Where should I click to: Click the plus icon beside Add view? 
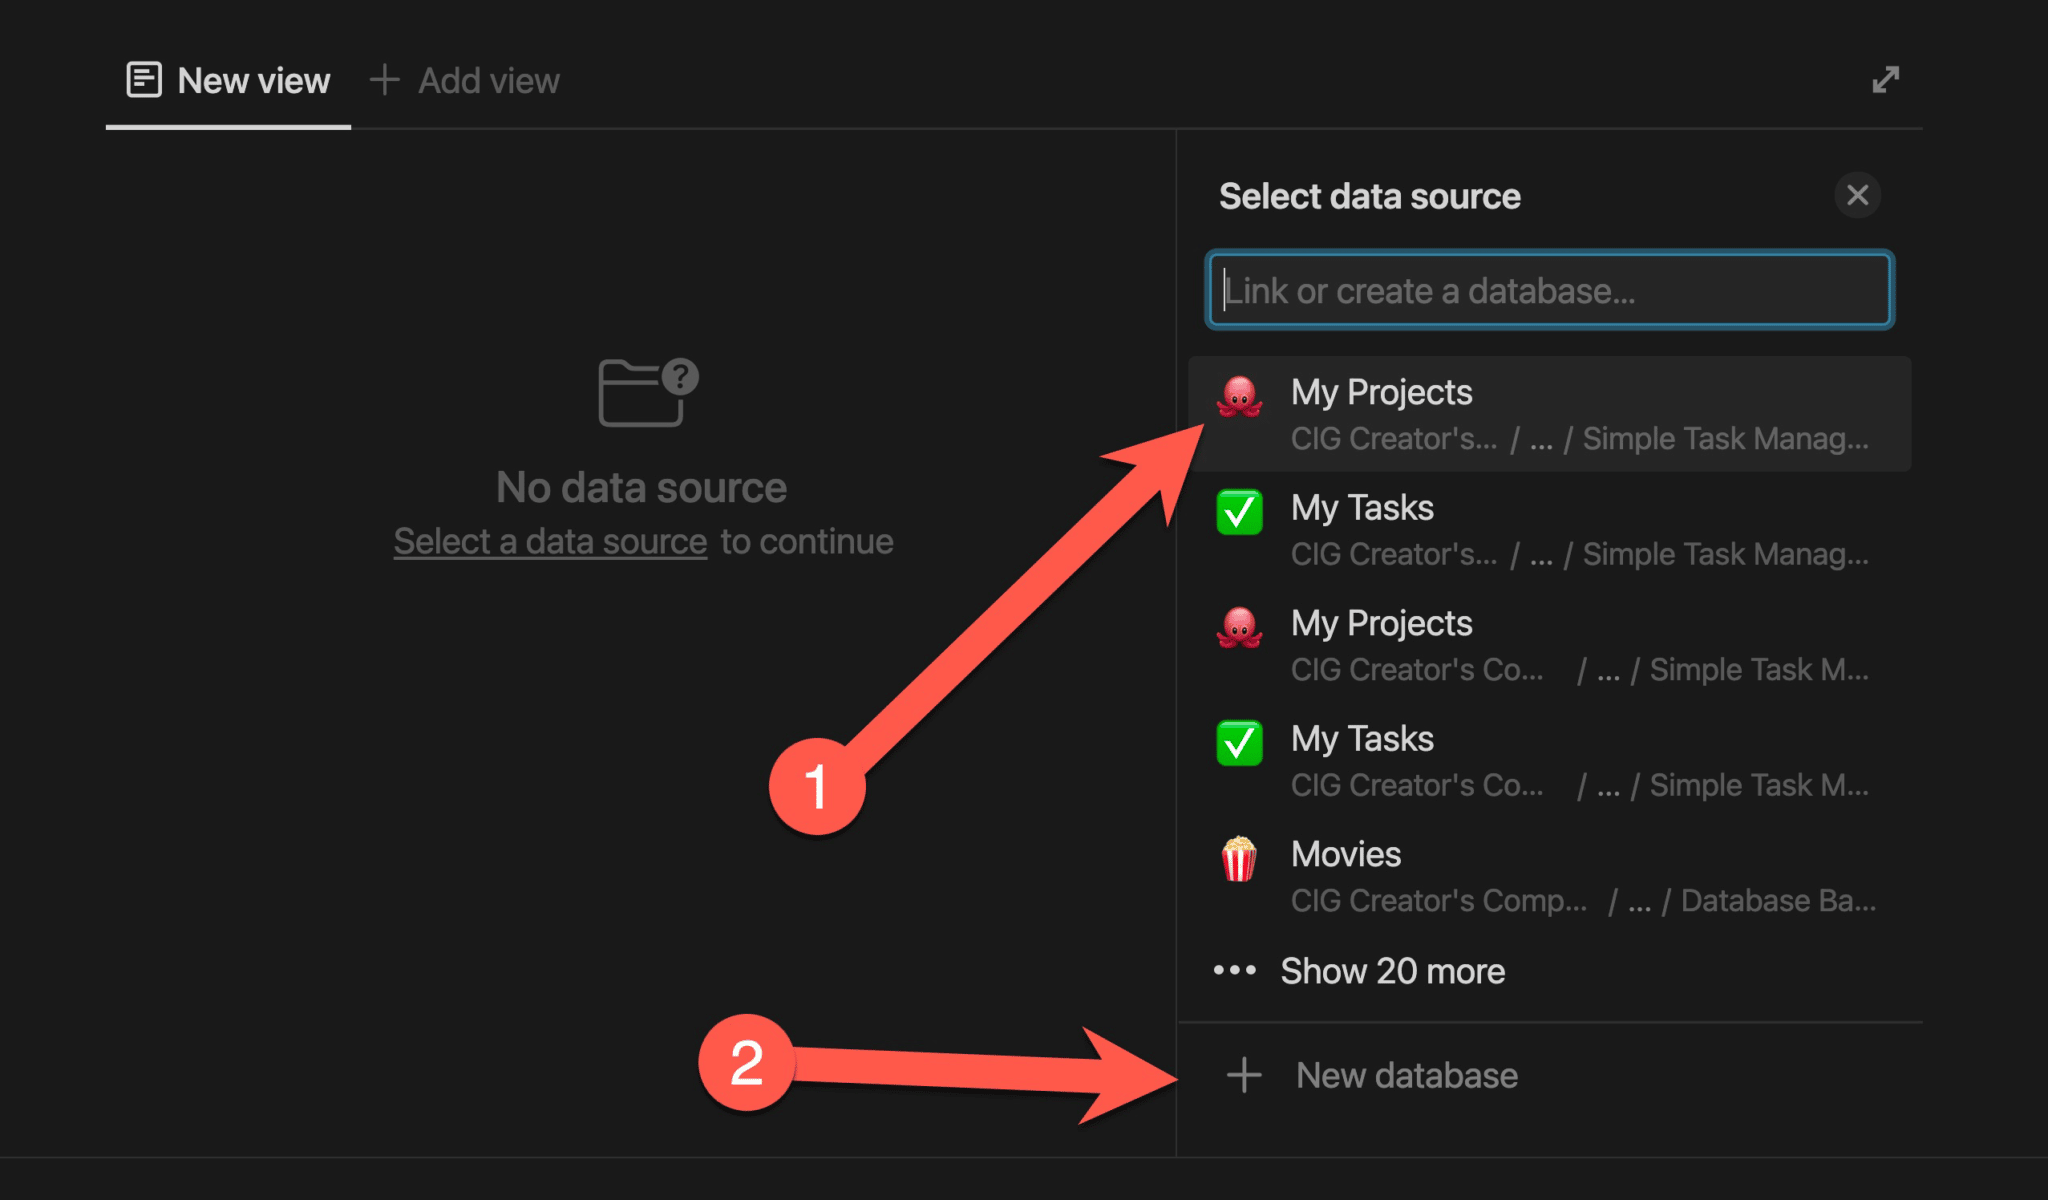(x=385, y=80)
